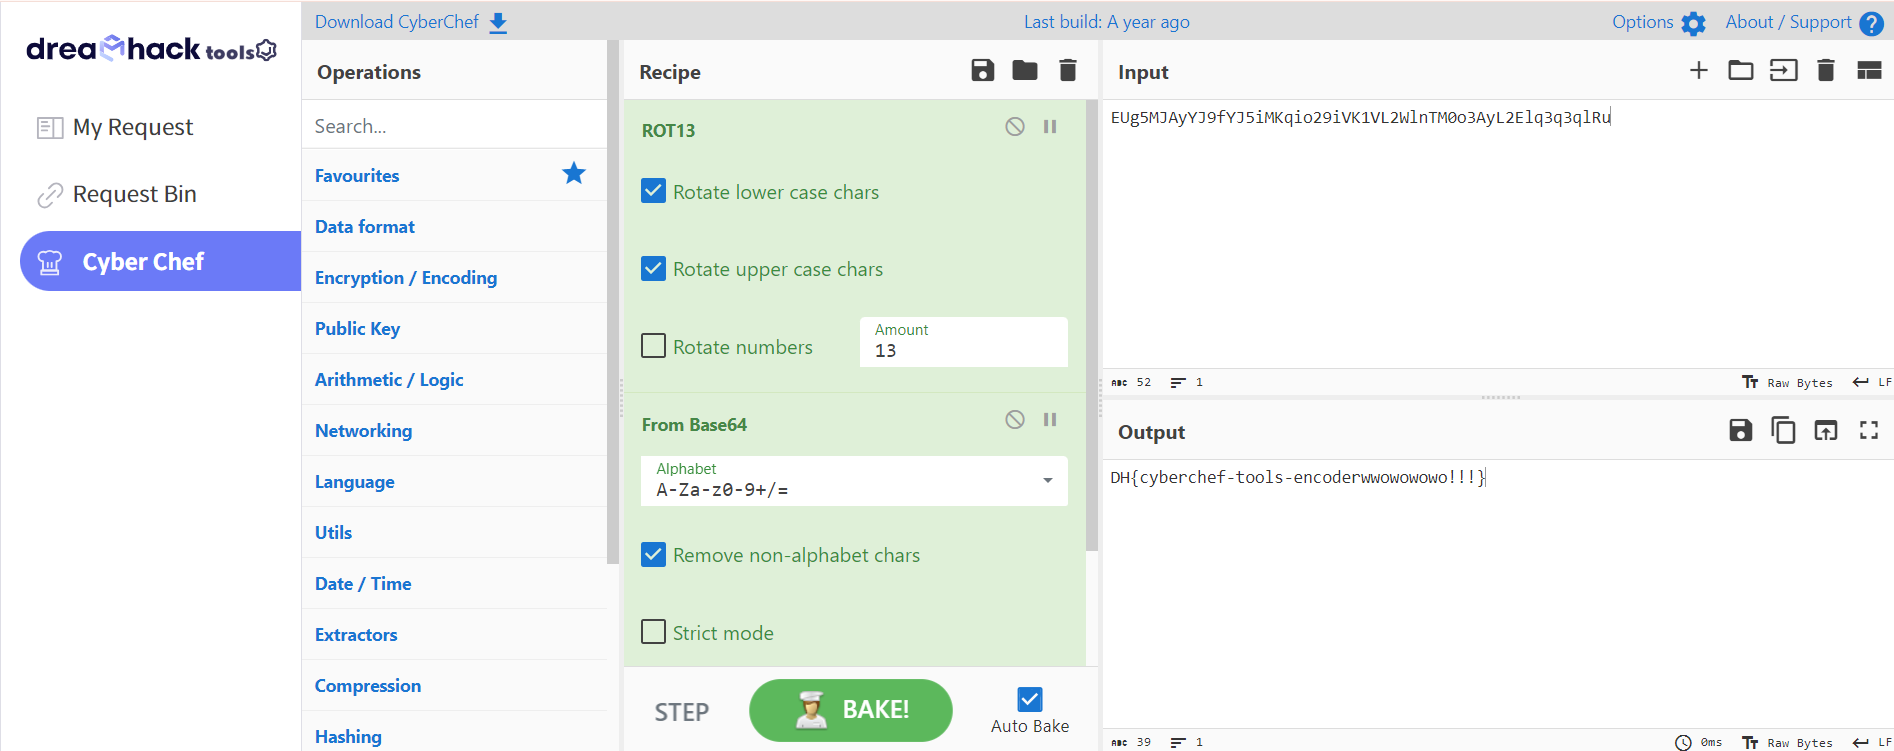Save output to file

1741,430
